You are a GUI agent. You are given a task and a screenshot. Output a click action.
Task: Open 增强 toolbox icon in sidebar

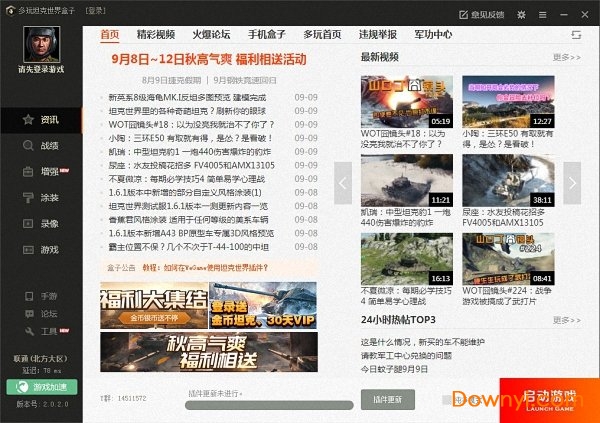coord(28,171)
